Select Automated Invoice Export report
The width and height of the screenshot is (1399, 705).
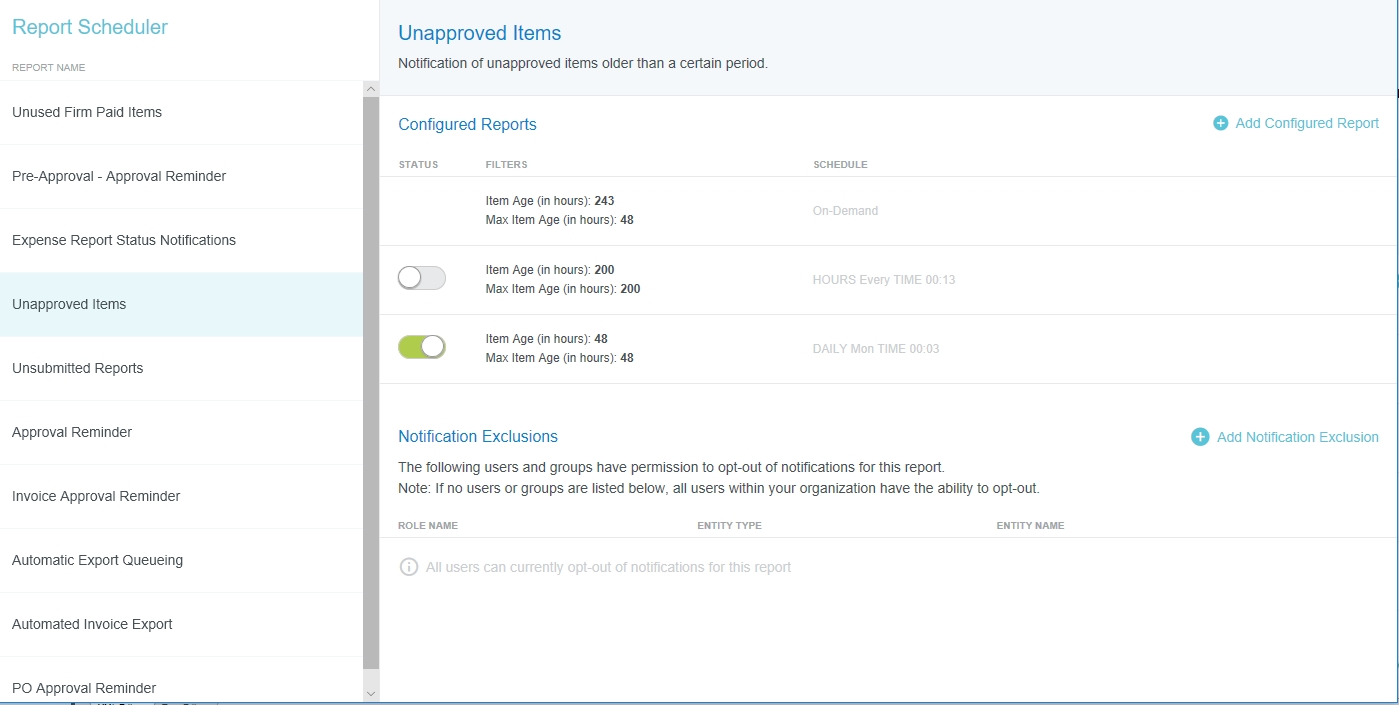(x=92, y=624)
